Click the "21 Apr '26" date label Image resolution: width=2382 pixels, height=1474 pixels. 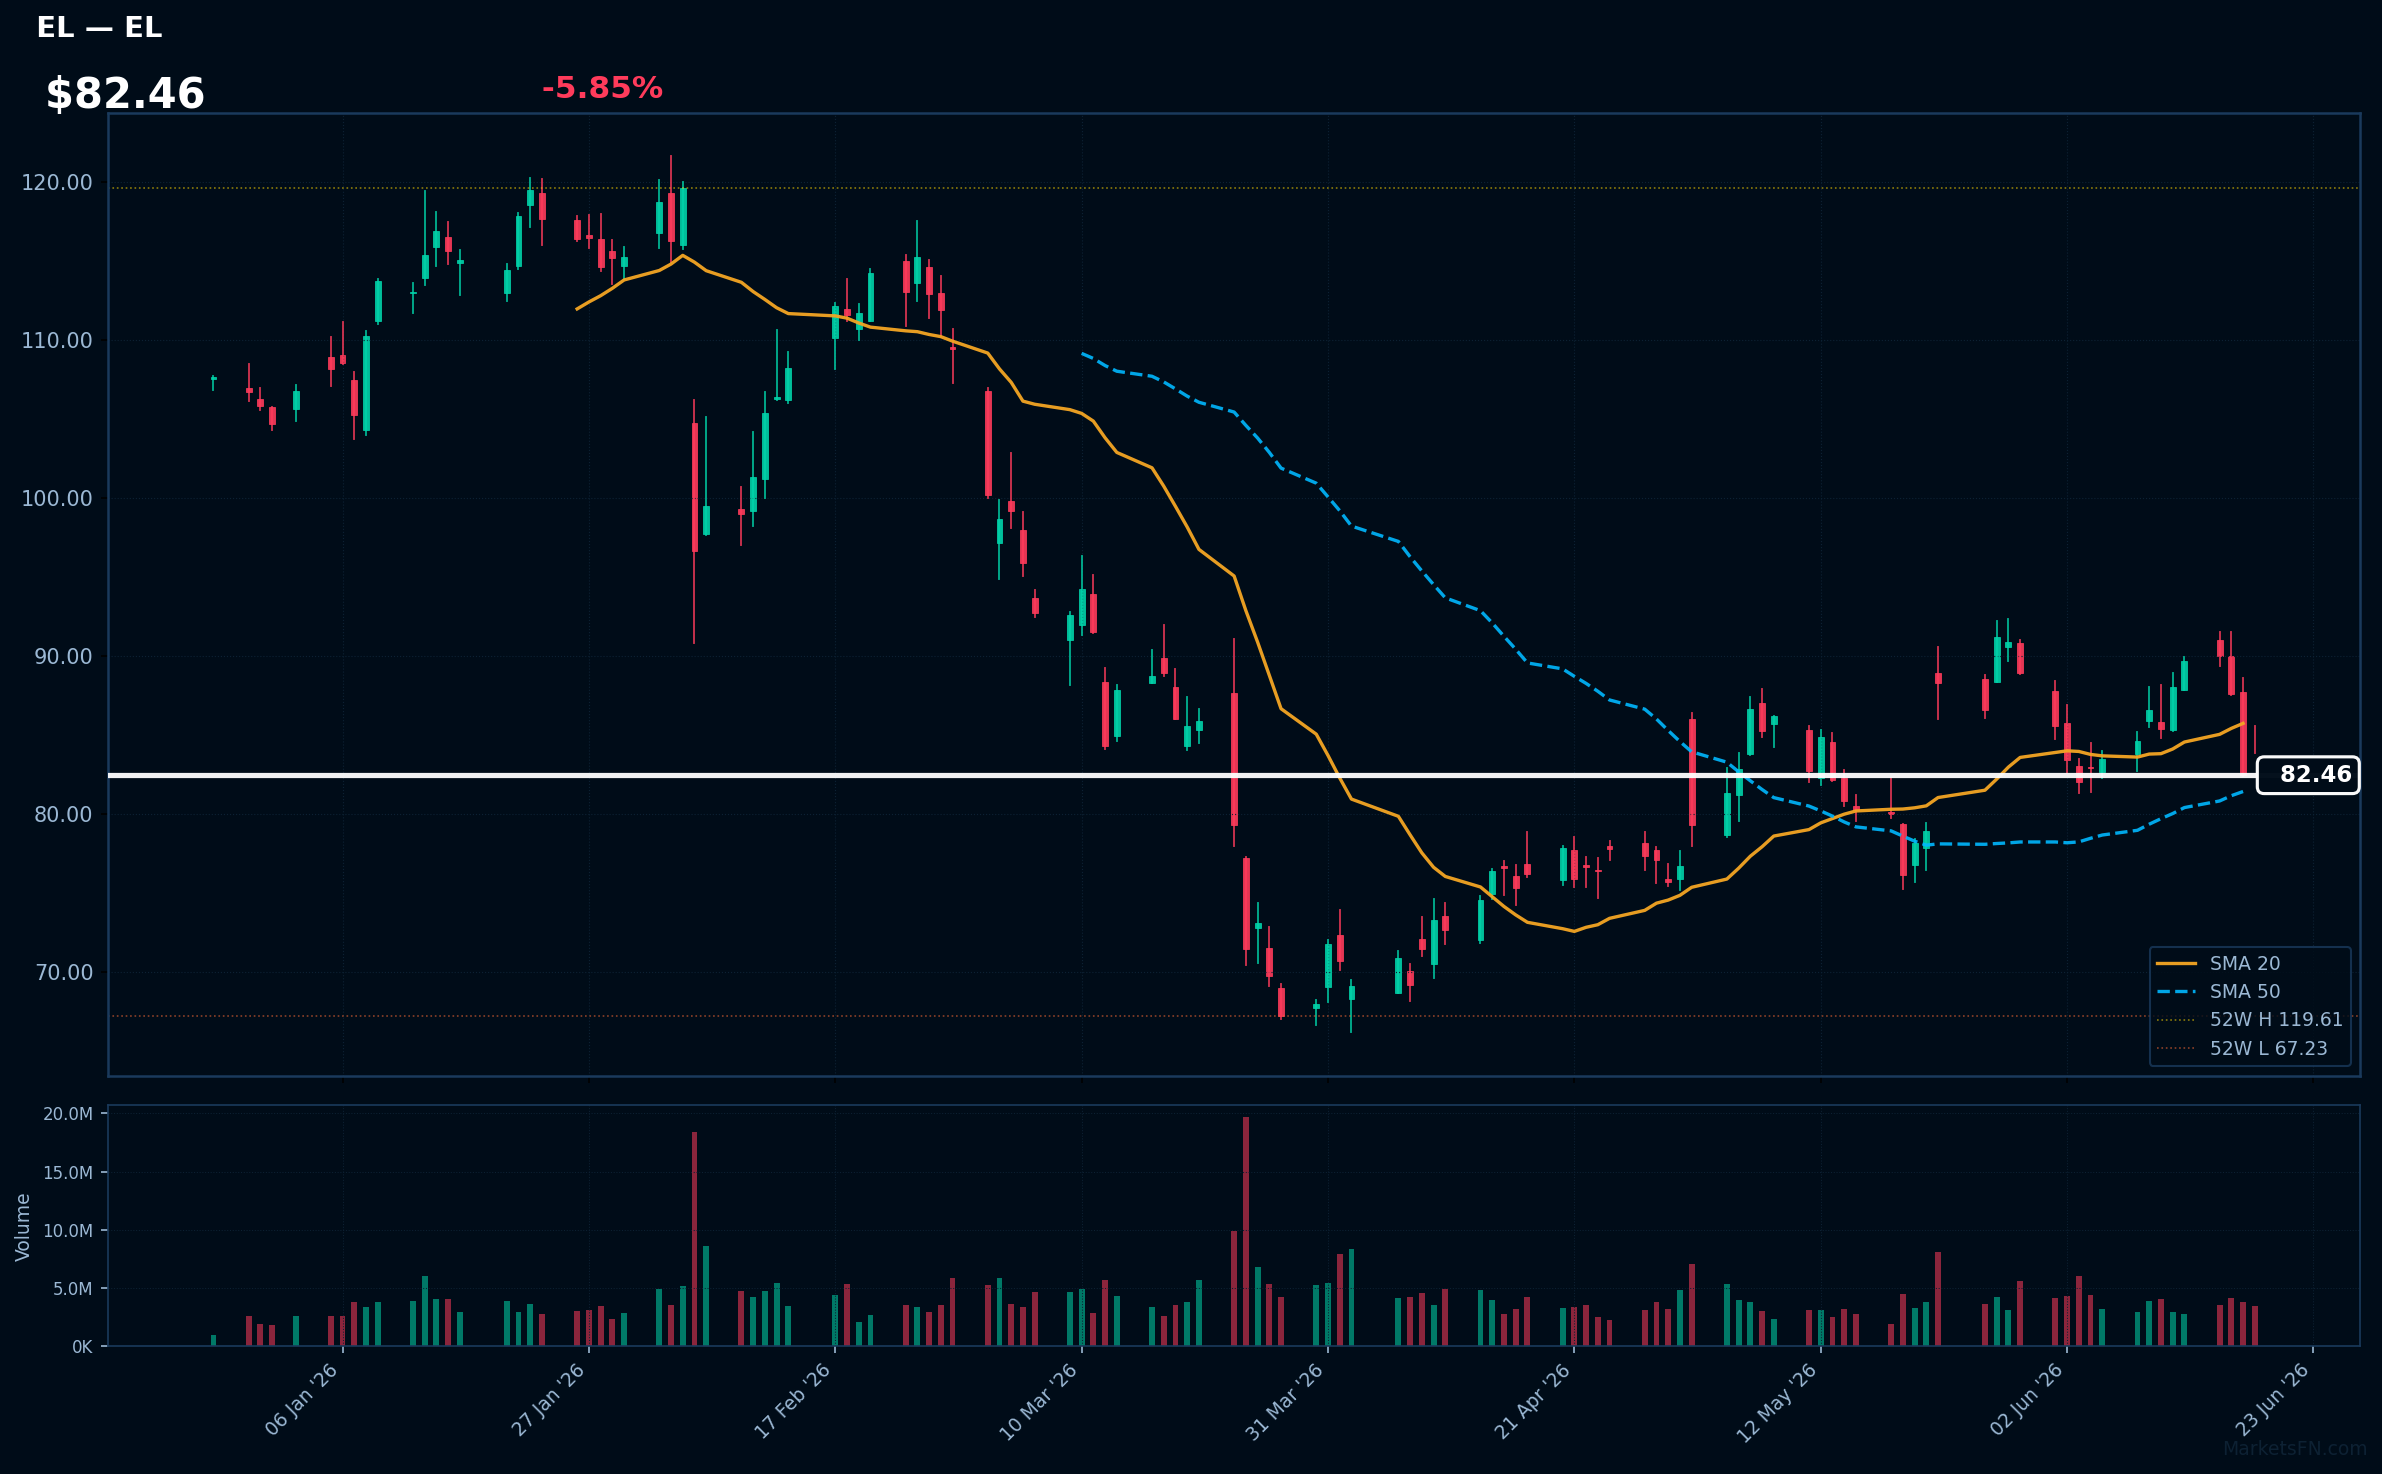[x=1532, y=1401]
